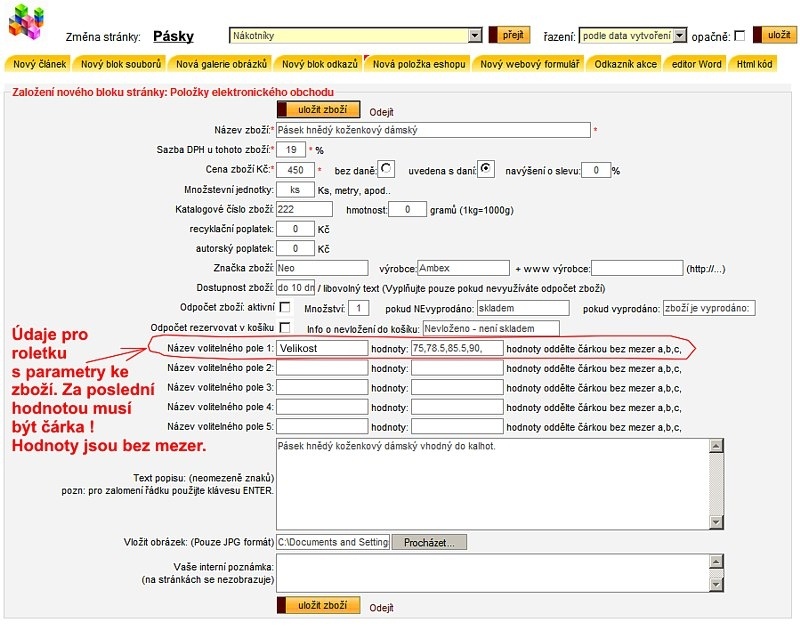Open the Nový článek tab
800x631 pixels.
[39, 64]
